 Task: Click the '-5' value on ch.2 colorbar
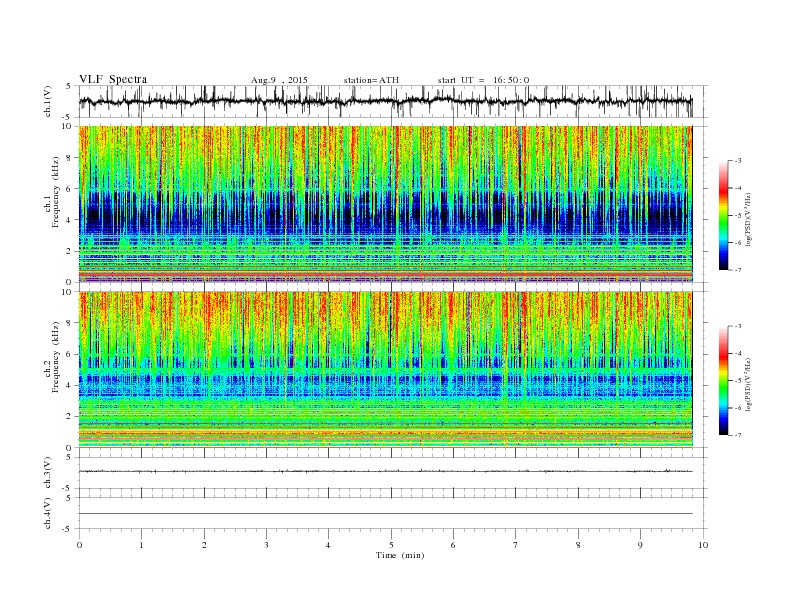738,381
